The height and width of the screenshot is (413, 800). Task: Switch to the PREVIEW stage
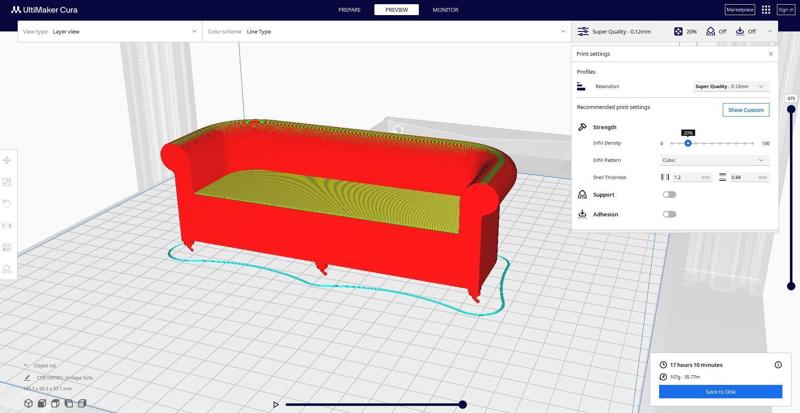pyautogui.click(x=396, y=10)
